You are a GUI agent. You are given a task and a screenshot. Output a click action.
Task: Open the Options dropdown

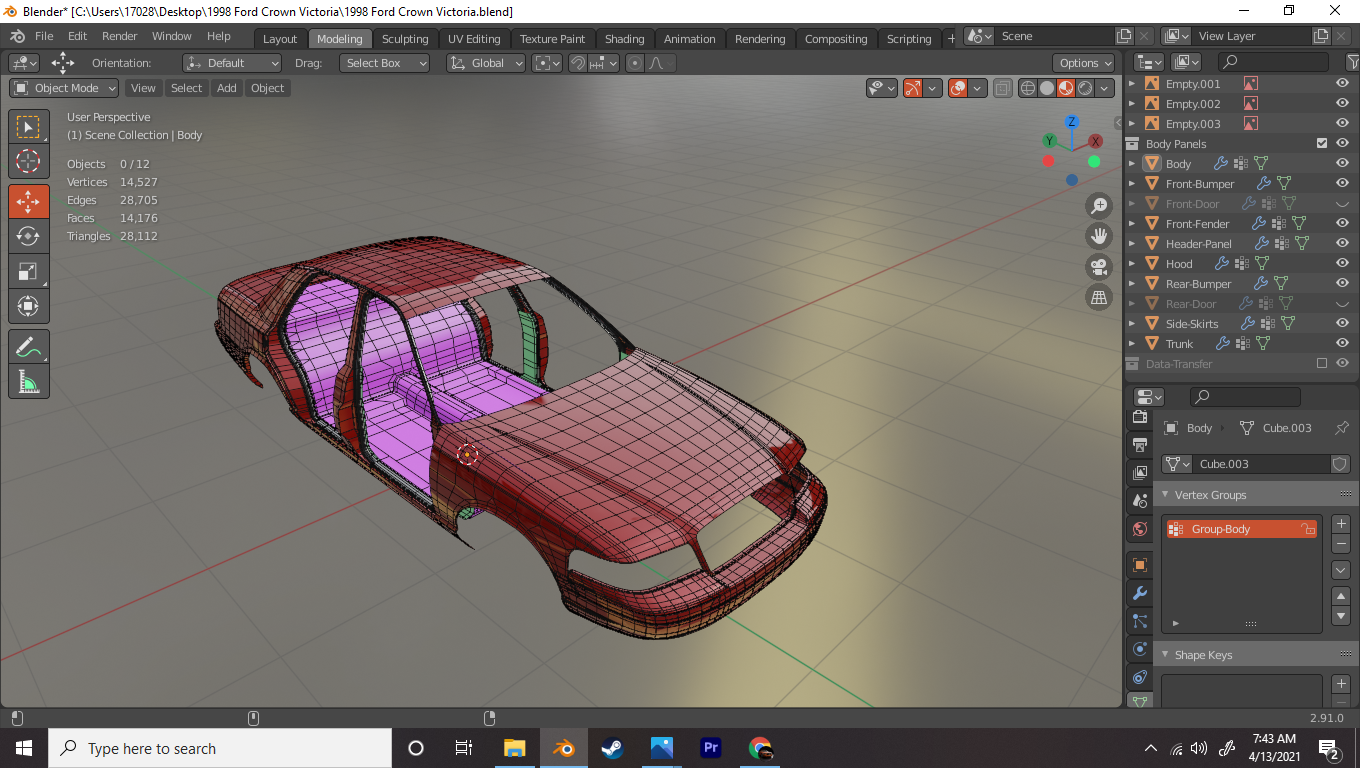click(1085, 63)
